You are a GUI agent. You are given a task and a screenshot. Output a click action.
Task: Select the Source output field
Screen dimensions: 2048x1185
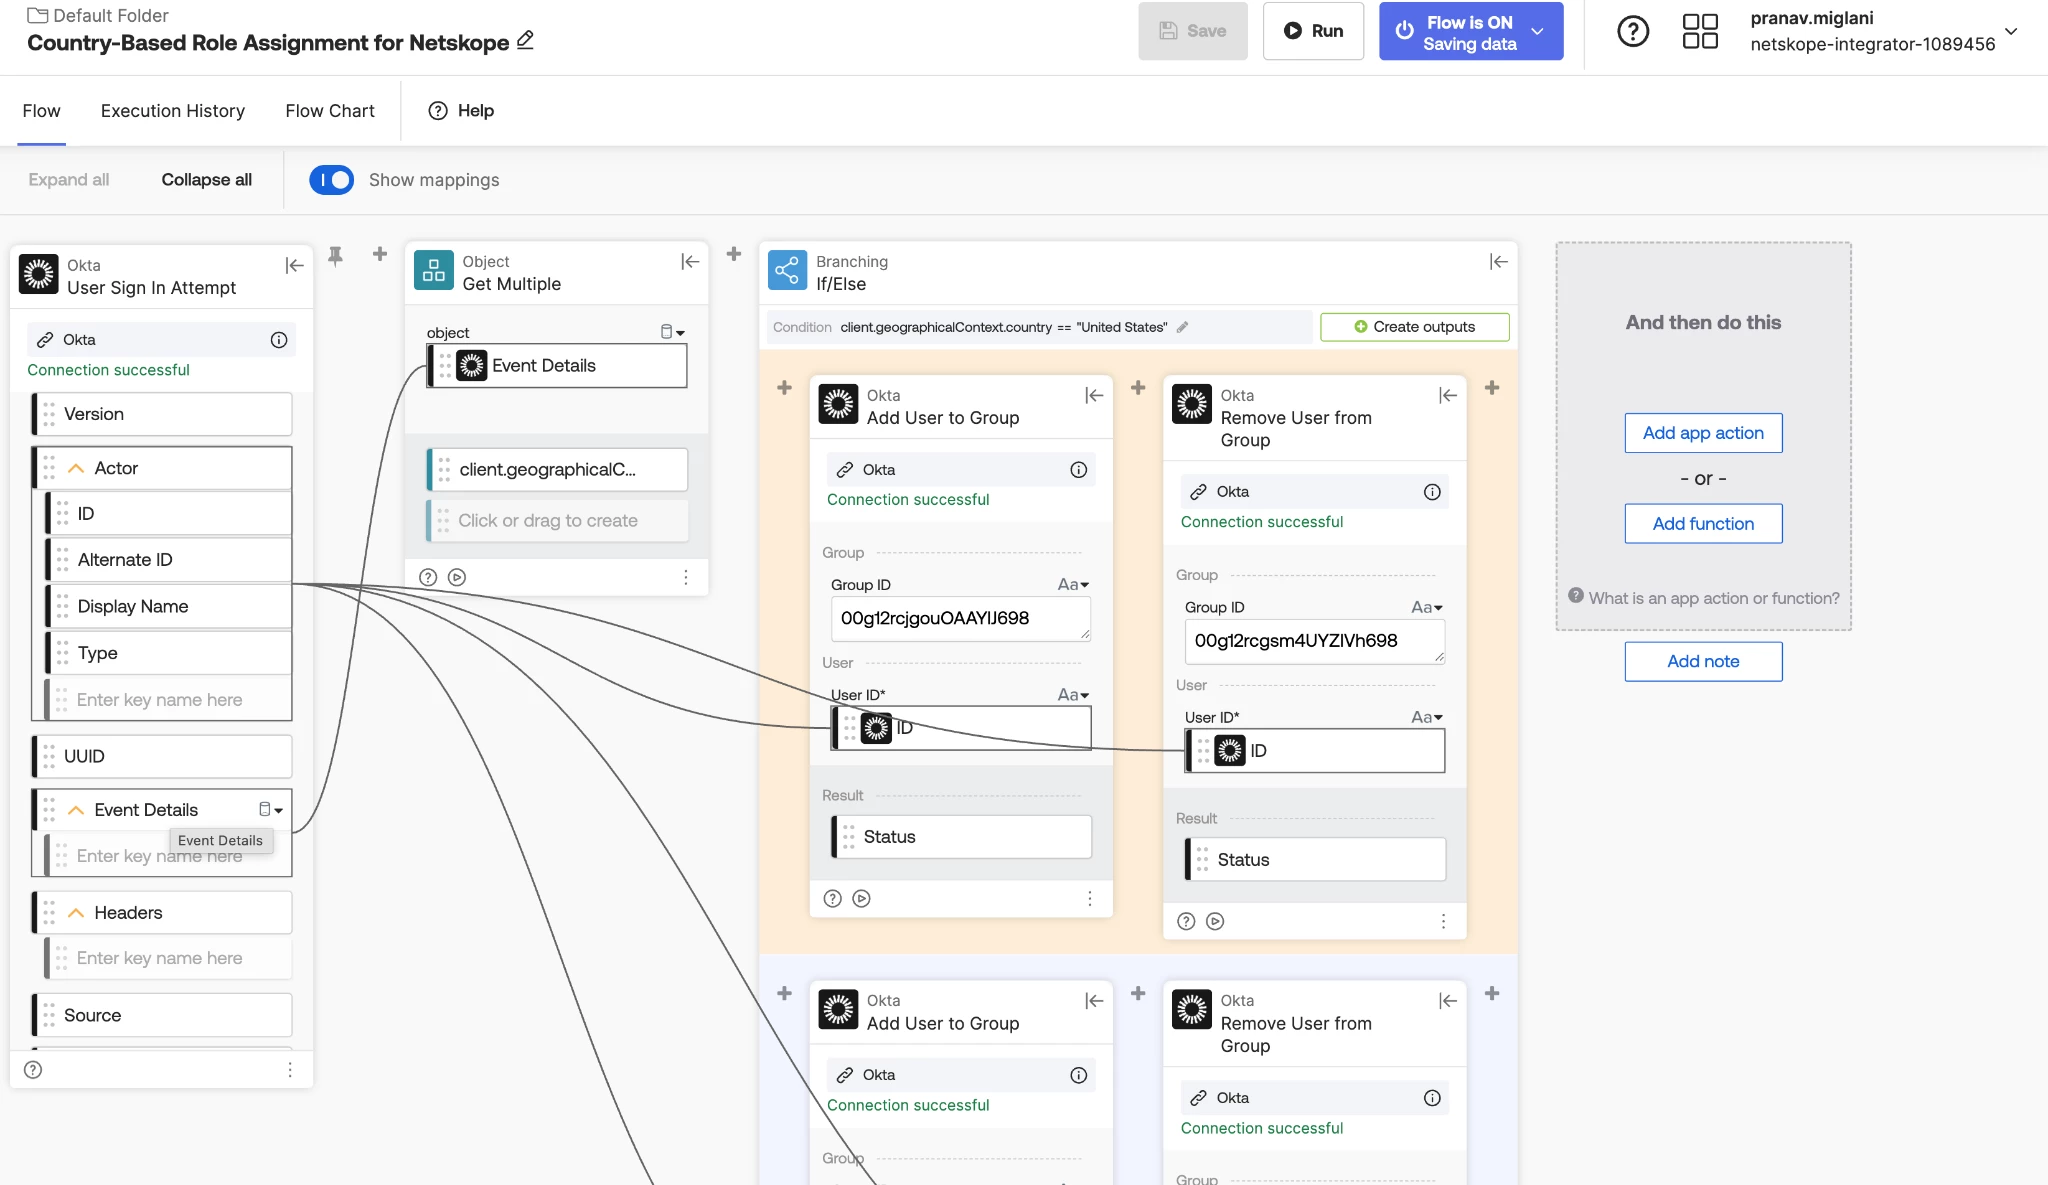[161, 1015]
